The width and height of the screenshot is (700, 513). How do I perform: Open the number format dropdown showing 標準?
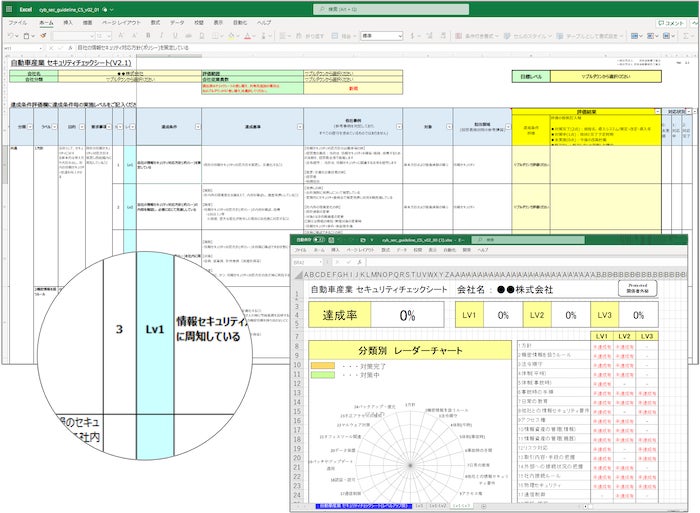(382, 36)
